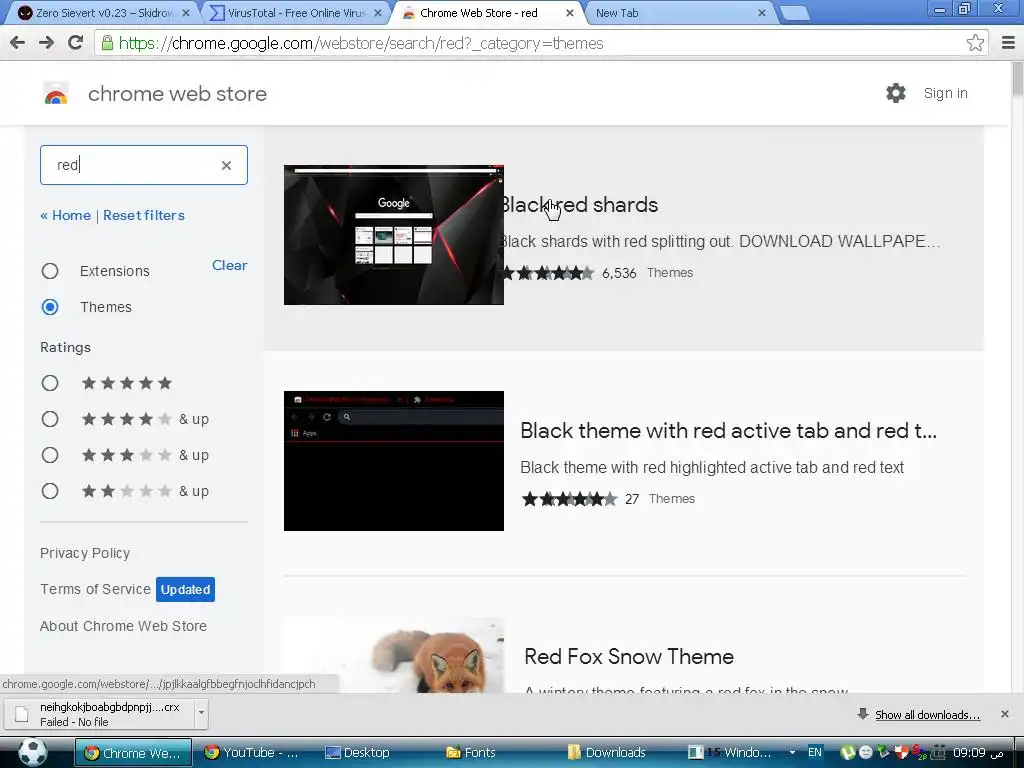
Task: Open Fonts folder from taskbar
Action: pyautogui.click(x=472, y=752)
